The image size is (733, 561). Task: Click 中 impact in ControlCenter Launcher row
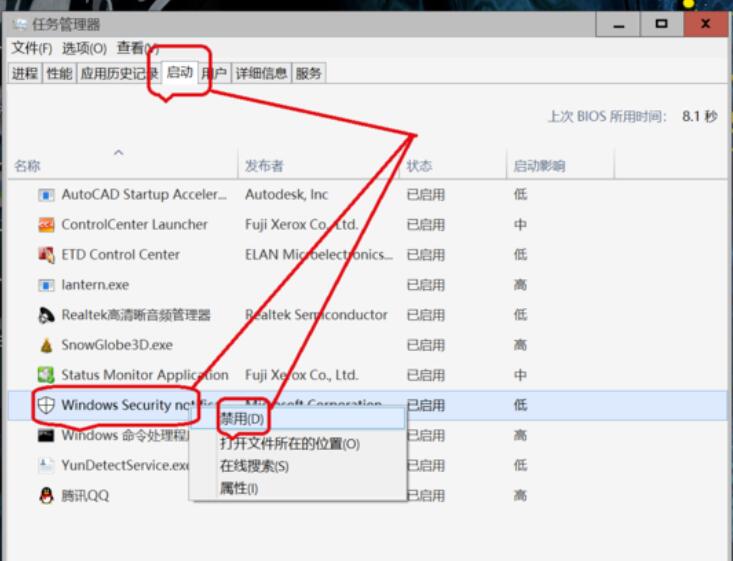[520, 225]
